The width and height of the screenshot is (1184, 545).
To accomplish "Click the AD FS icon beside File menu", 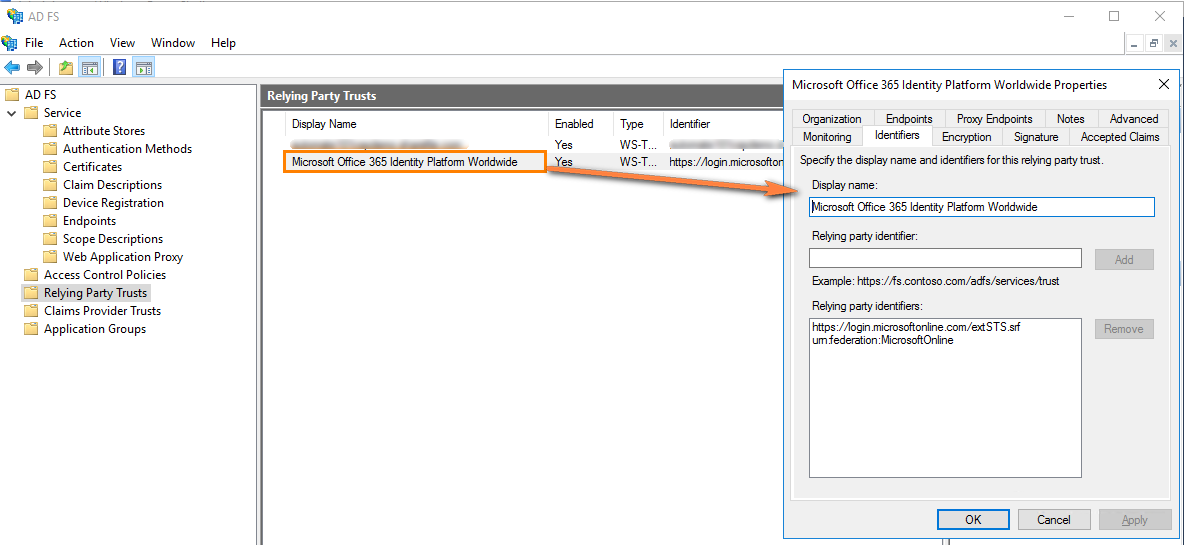I will click(x=10, y=43).
